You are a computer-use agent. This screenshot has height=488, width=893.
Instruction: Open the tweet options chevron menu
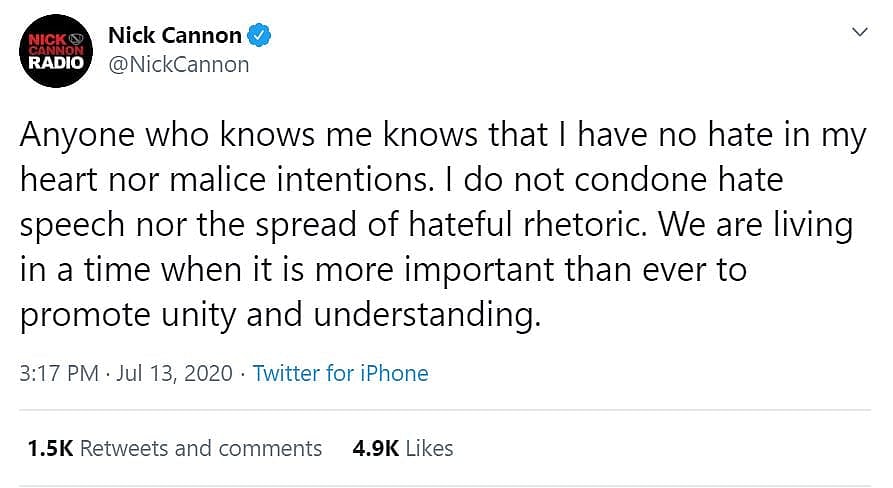tap(858, 33)
